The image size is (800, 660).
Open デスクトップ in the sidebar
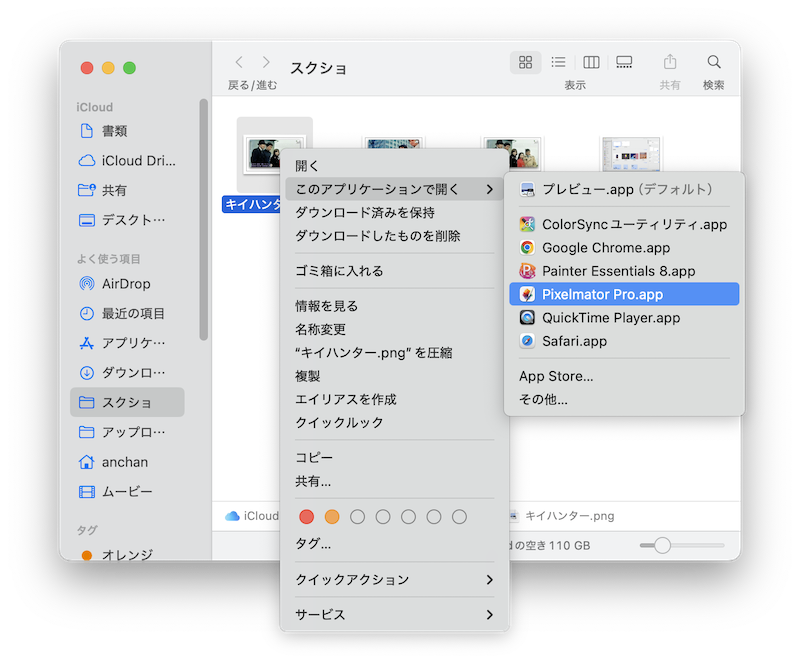(128, 220)
